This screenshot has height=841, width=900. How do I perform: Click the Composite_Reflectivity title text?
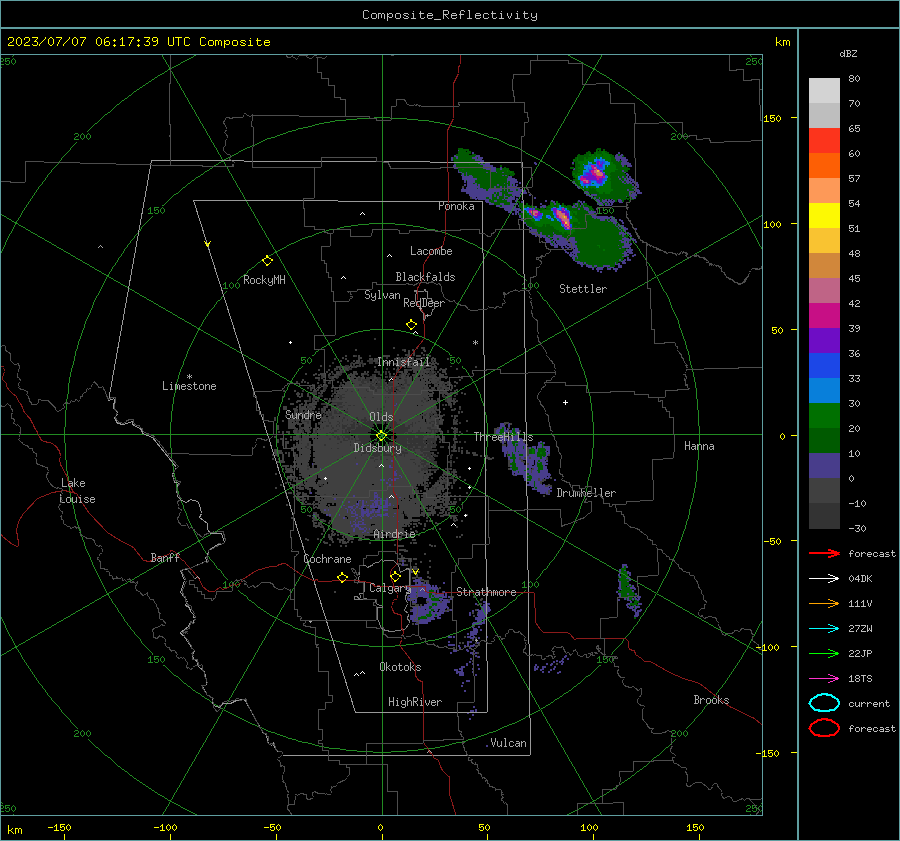(450, 15)
